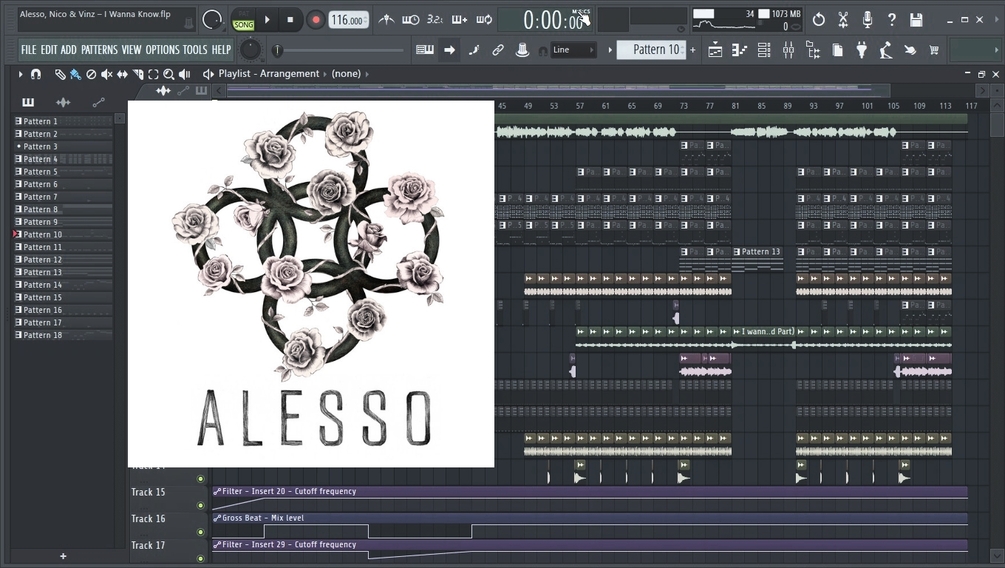Open the VIEW menu
1005x568 pixels.
pos(131,49)
